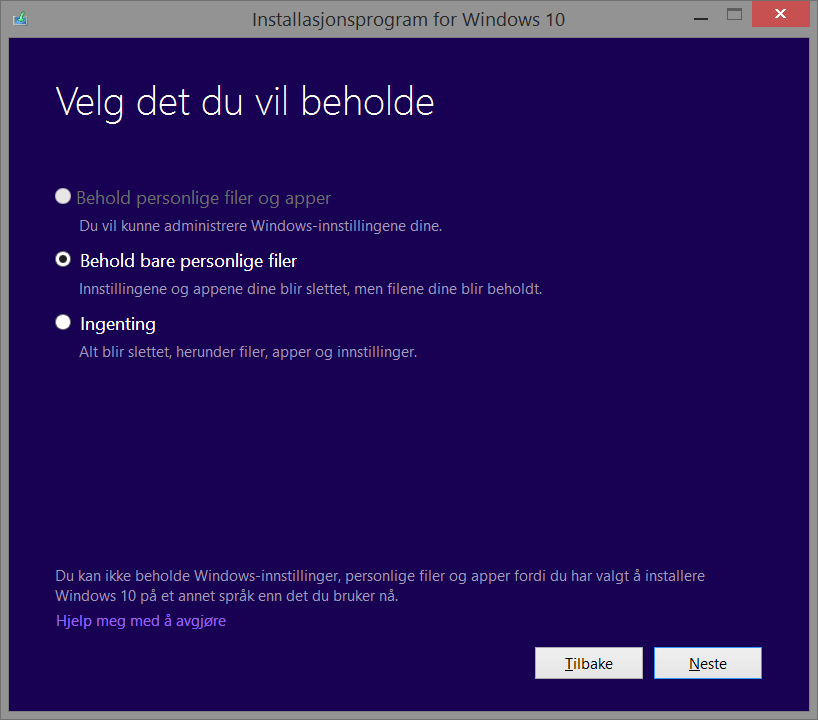The height and width of the screenshot is (720, 818).
Task: Maximize the installer window
Action: (x=735, y=15)
